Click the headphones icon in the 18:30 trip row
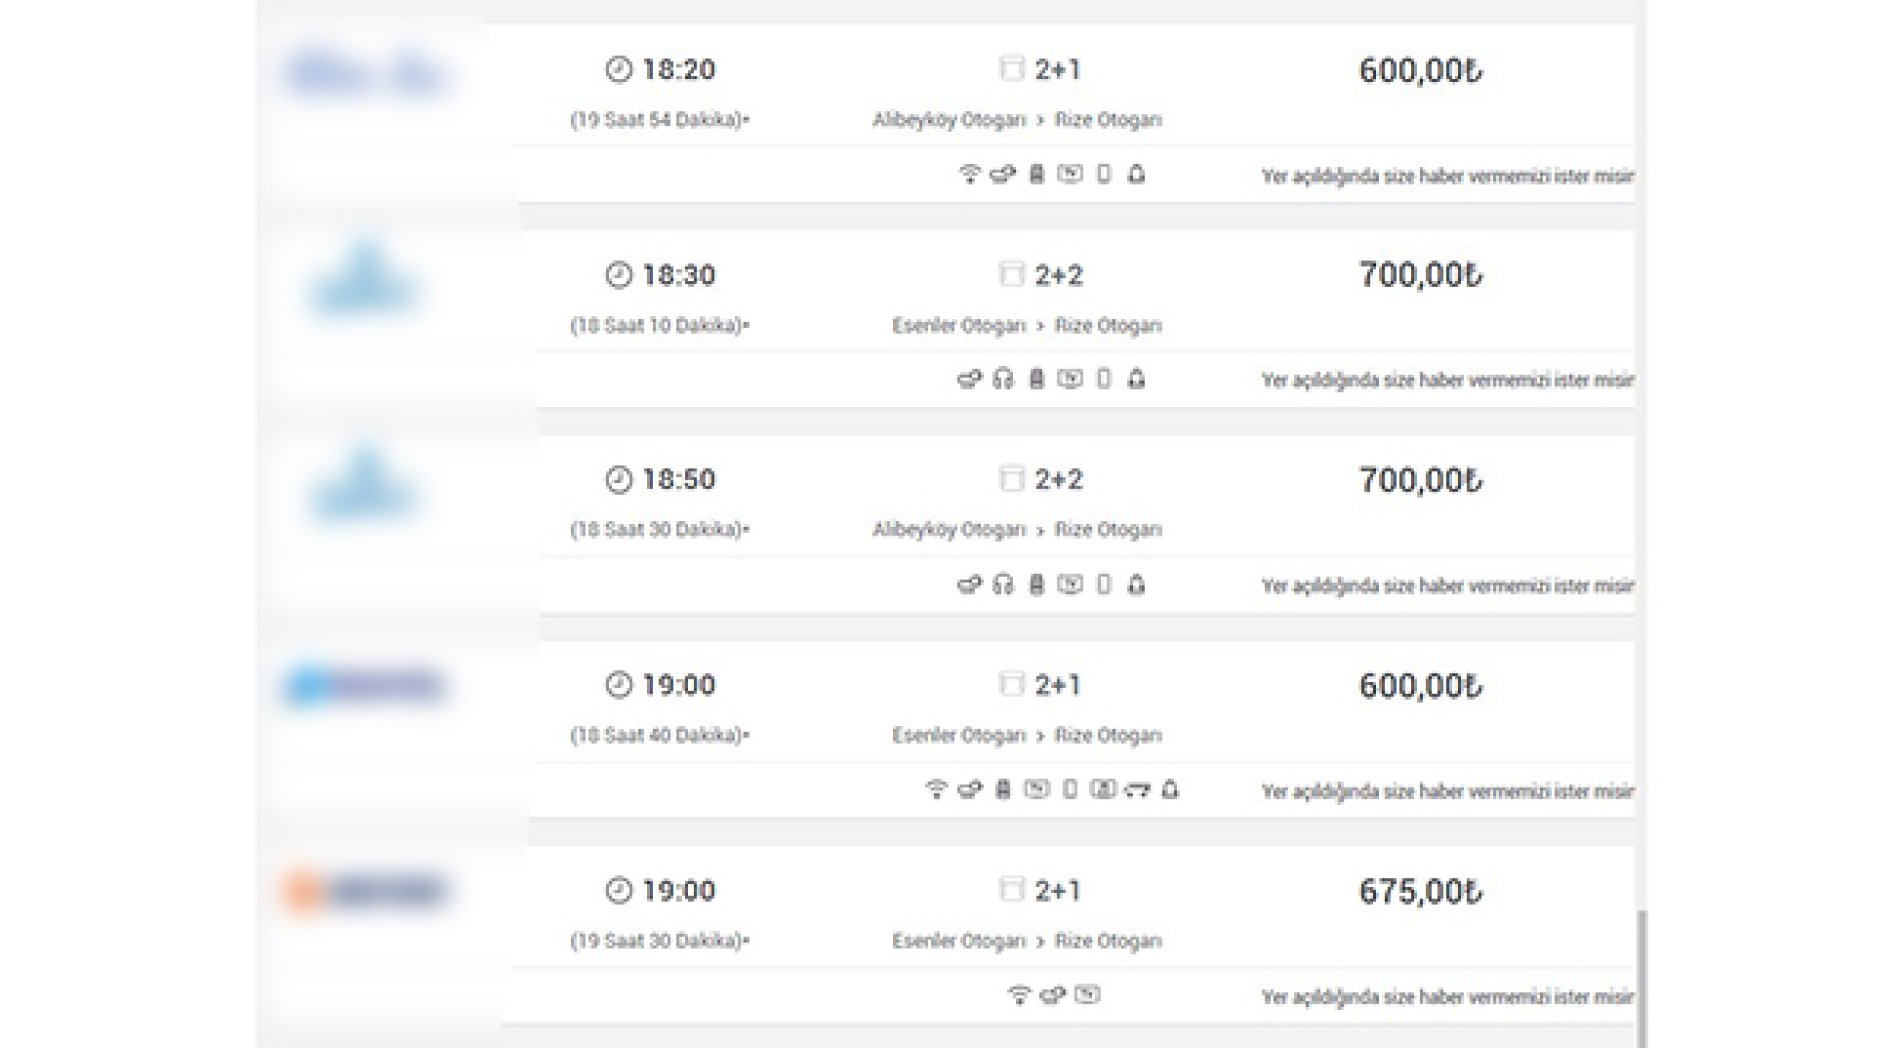 click(1003, 379)
